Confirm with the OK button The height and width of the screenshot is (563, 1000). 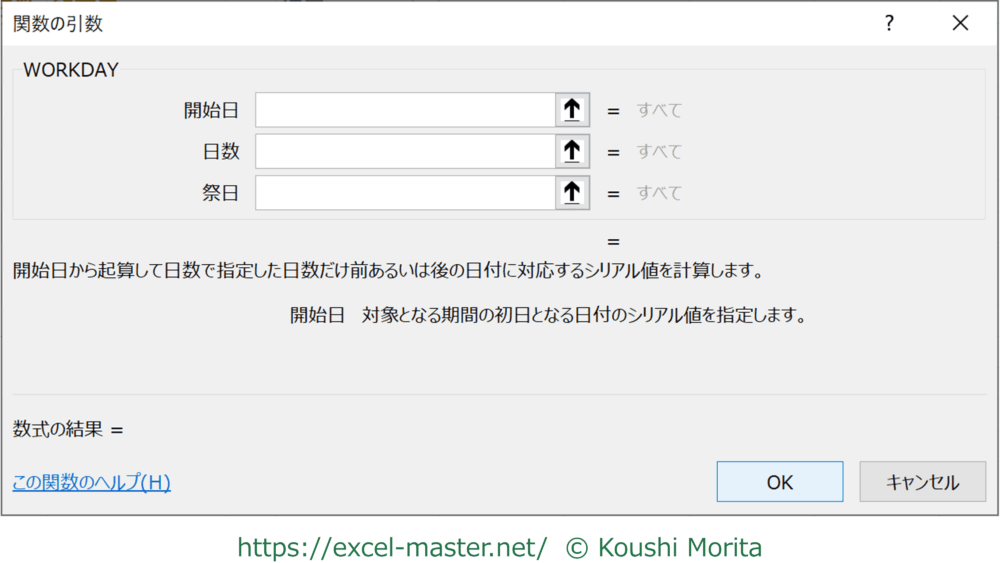click(x=779, y=482)
